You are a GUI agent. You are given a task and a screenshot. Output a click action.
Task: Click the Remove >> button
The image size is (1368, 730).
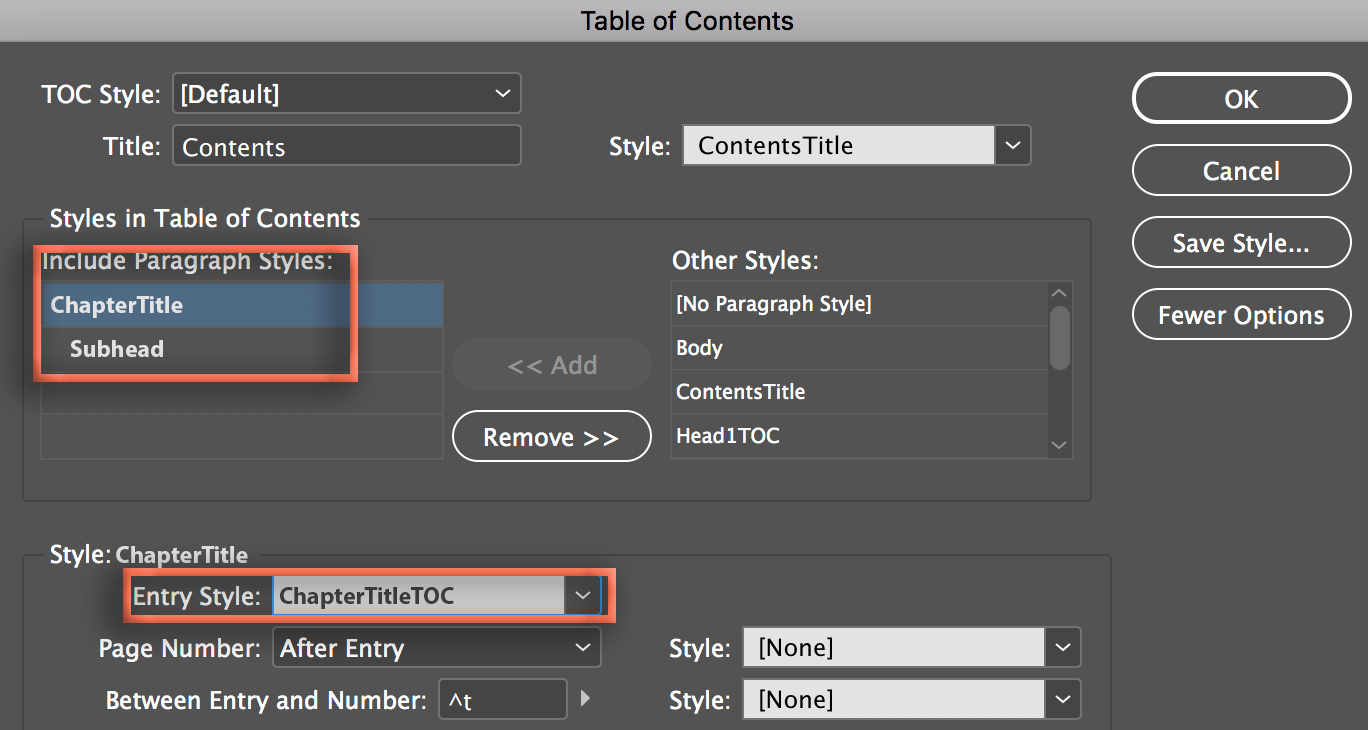pos(551,437)
